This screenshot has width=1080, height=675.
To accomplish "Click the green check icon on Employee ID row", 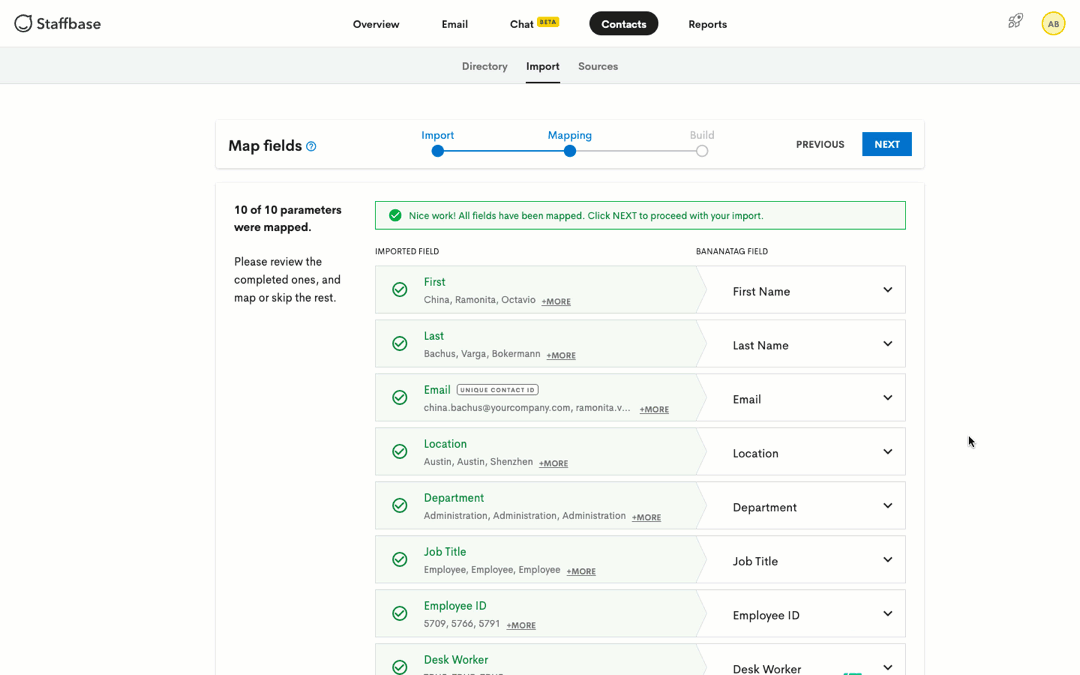I will [399, 614].
